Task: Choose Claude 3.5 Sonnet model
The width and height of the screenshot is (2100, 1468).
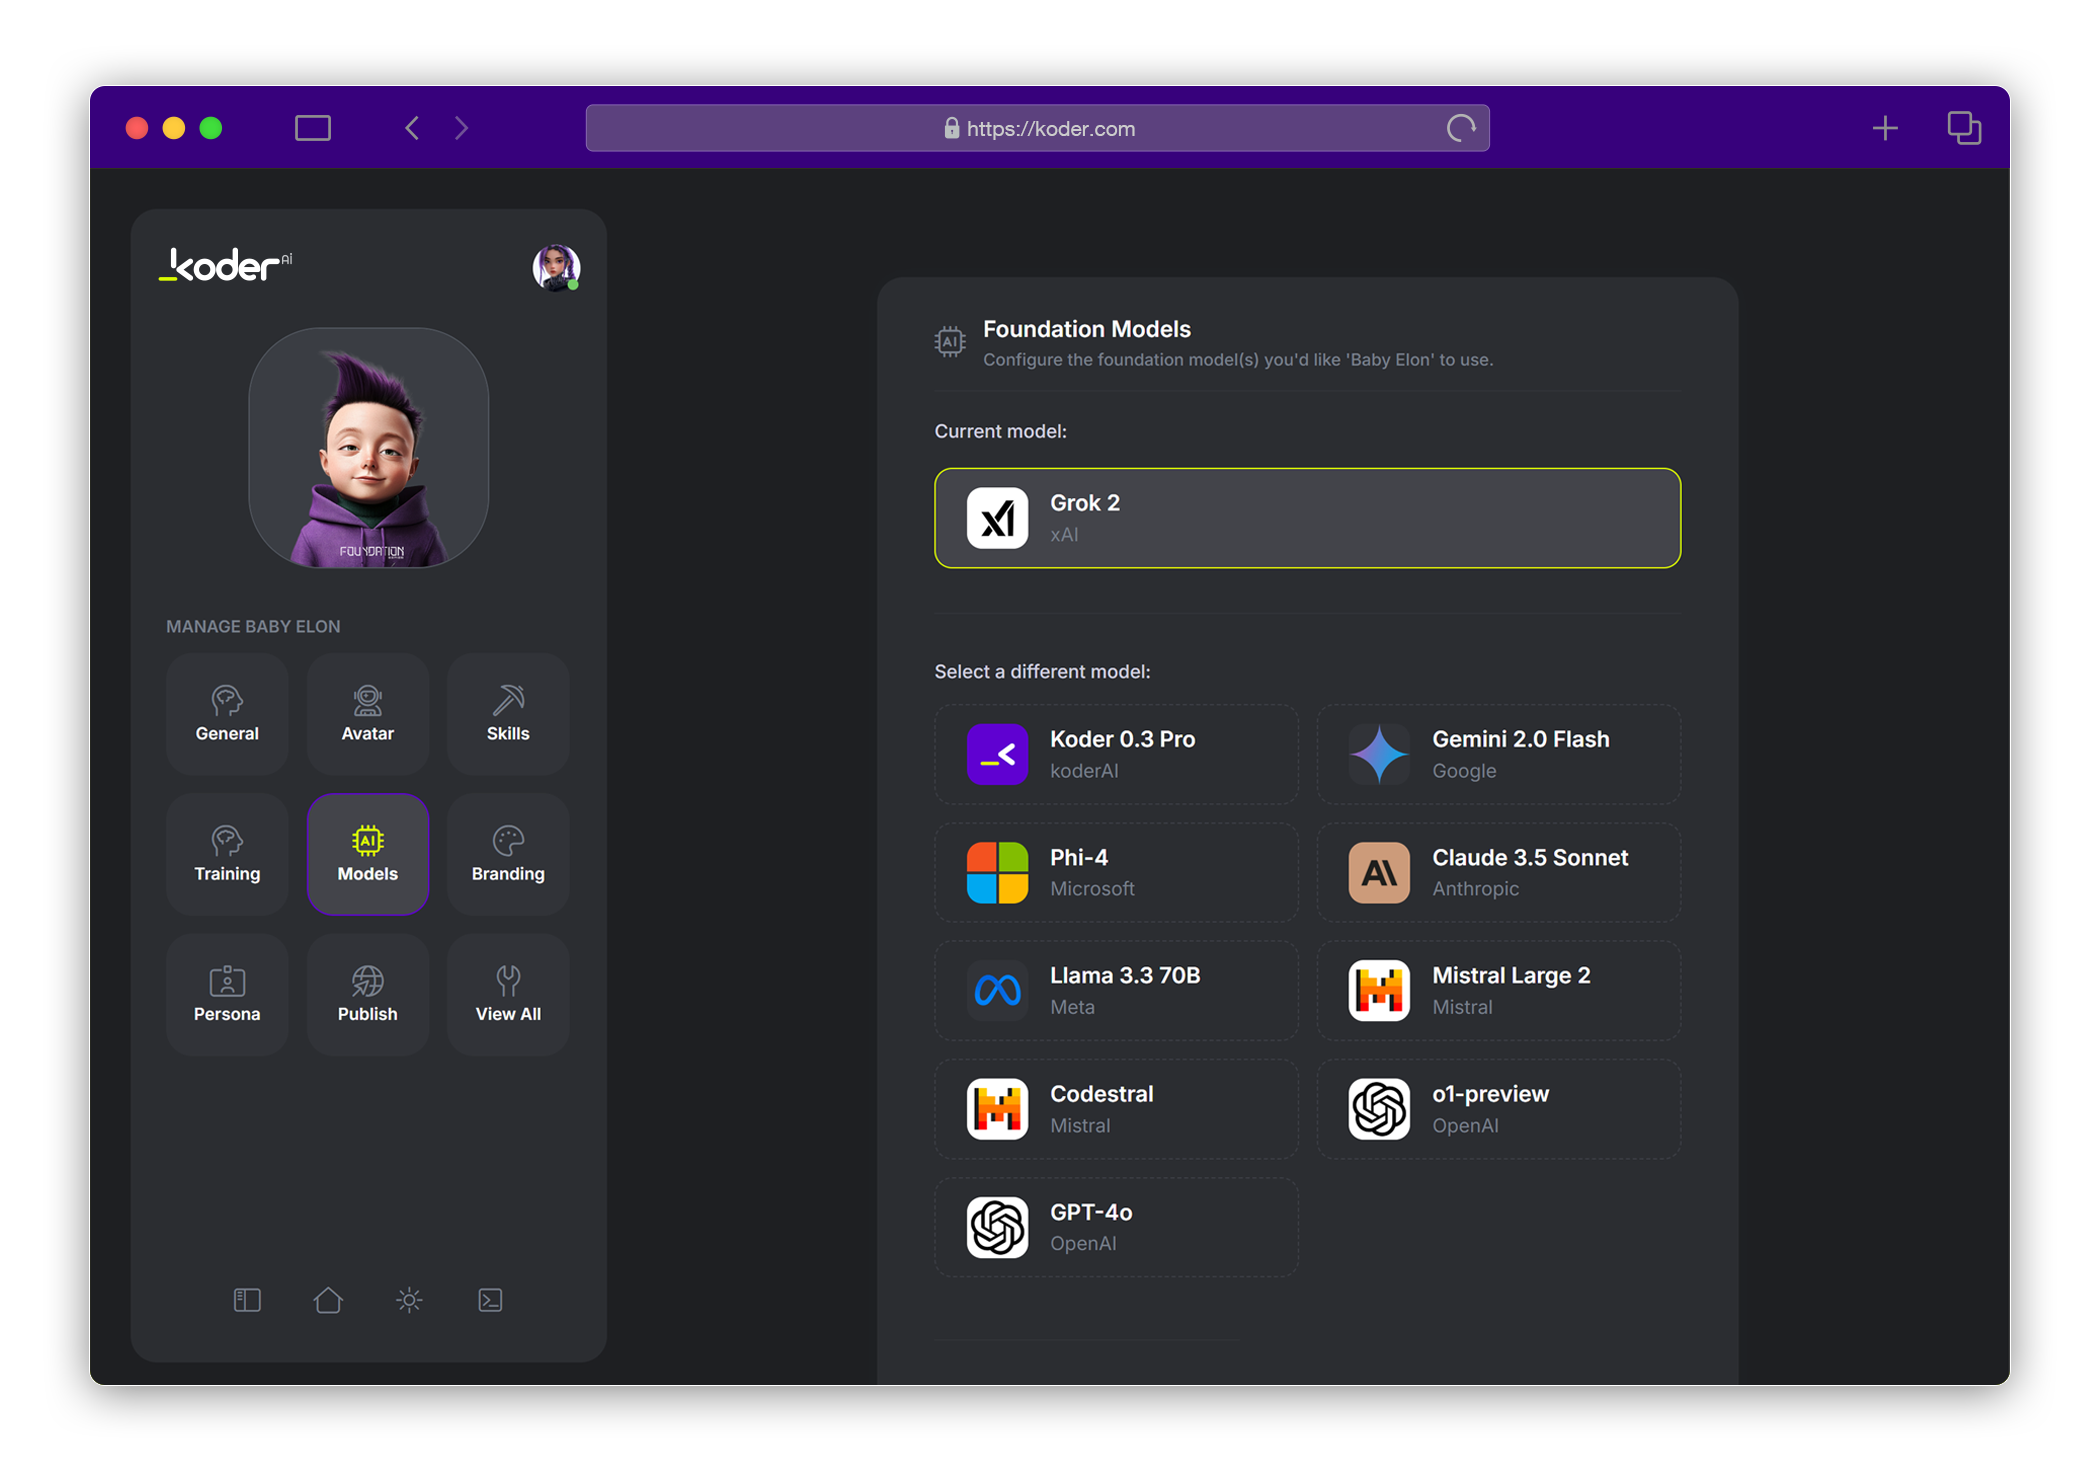Action: coord(1498,872)
